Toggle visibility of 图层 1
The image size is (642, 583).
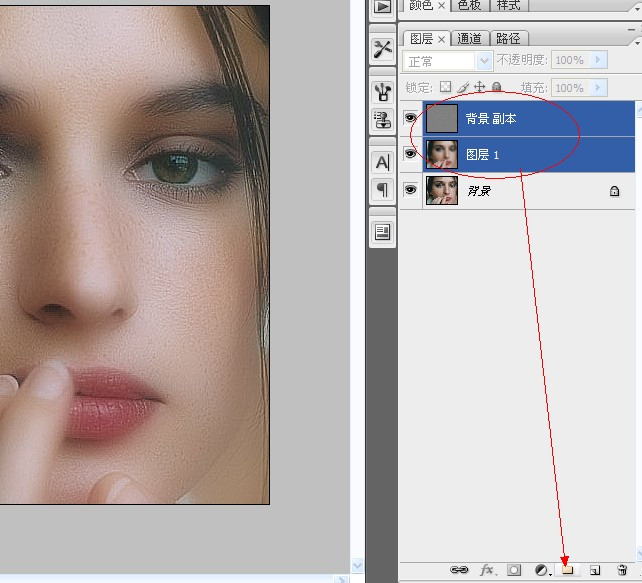click(410, 154)
